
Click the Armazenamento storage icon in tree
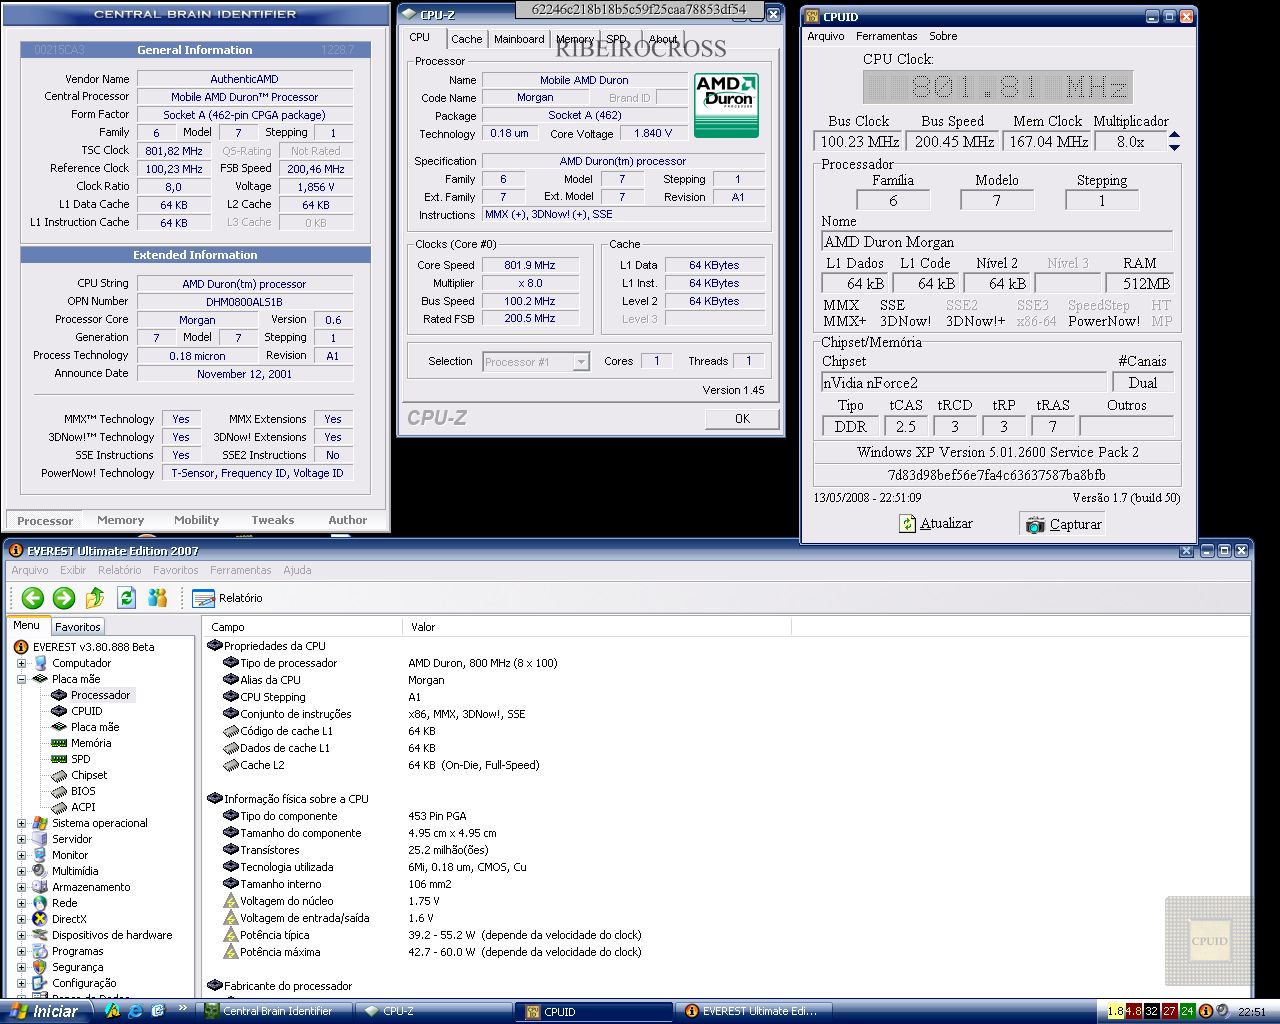[x=40, y=887]
